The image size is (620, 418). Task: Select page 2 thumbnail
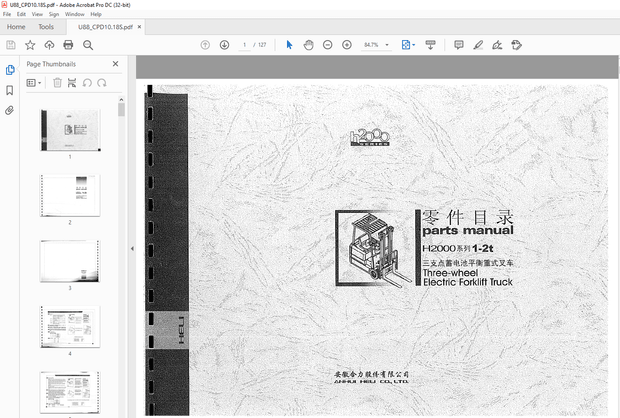point(70,195)
